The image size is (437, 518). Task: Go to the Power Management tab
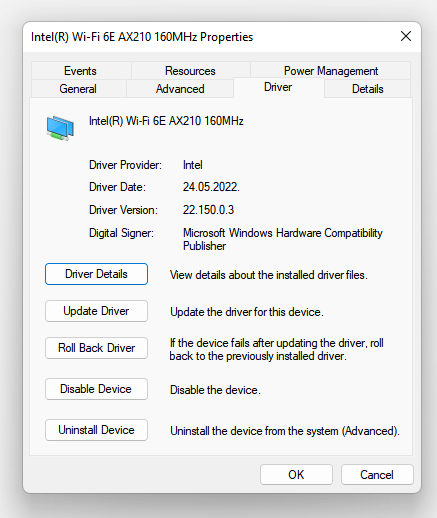coord(331,71)
